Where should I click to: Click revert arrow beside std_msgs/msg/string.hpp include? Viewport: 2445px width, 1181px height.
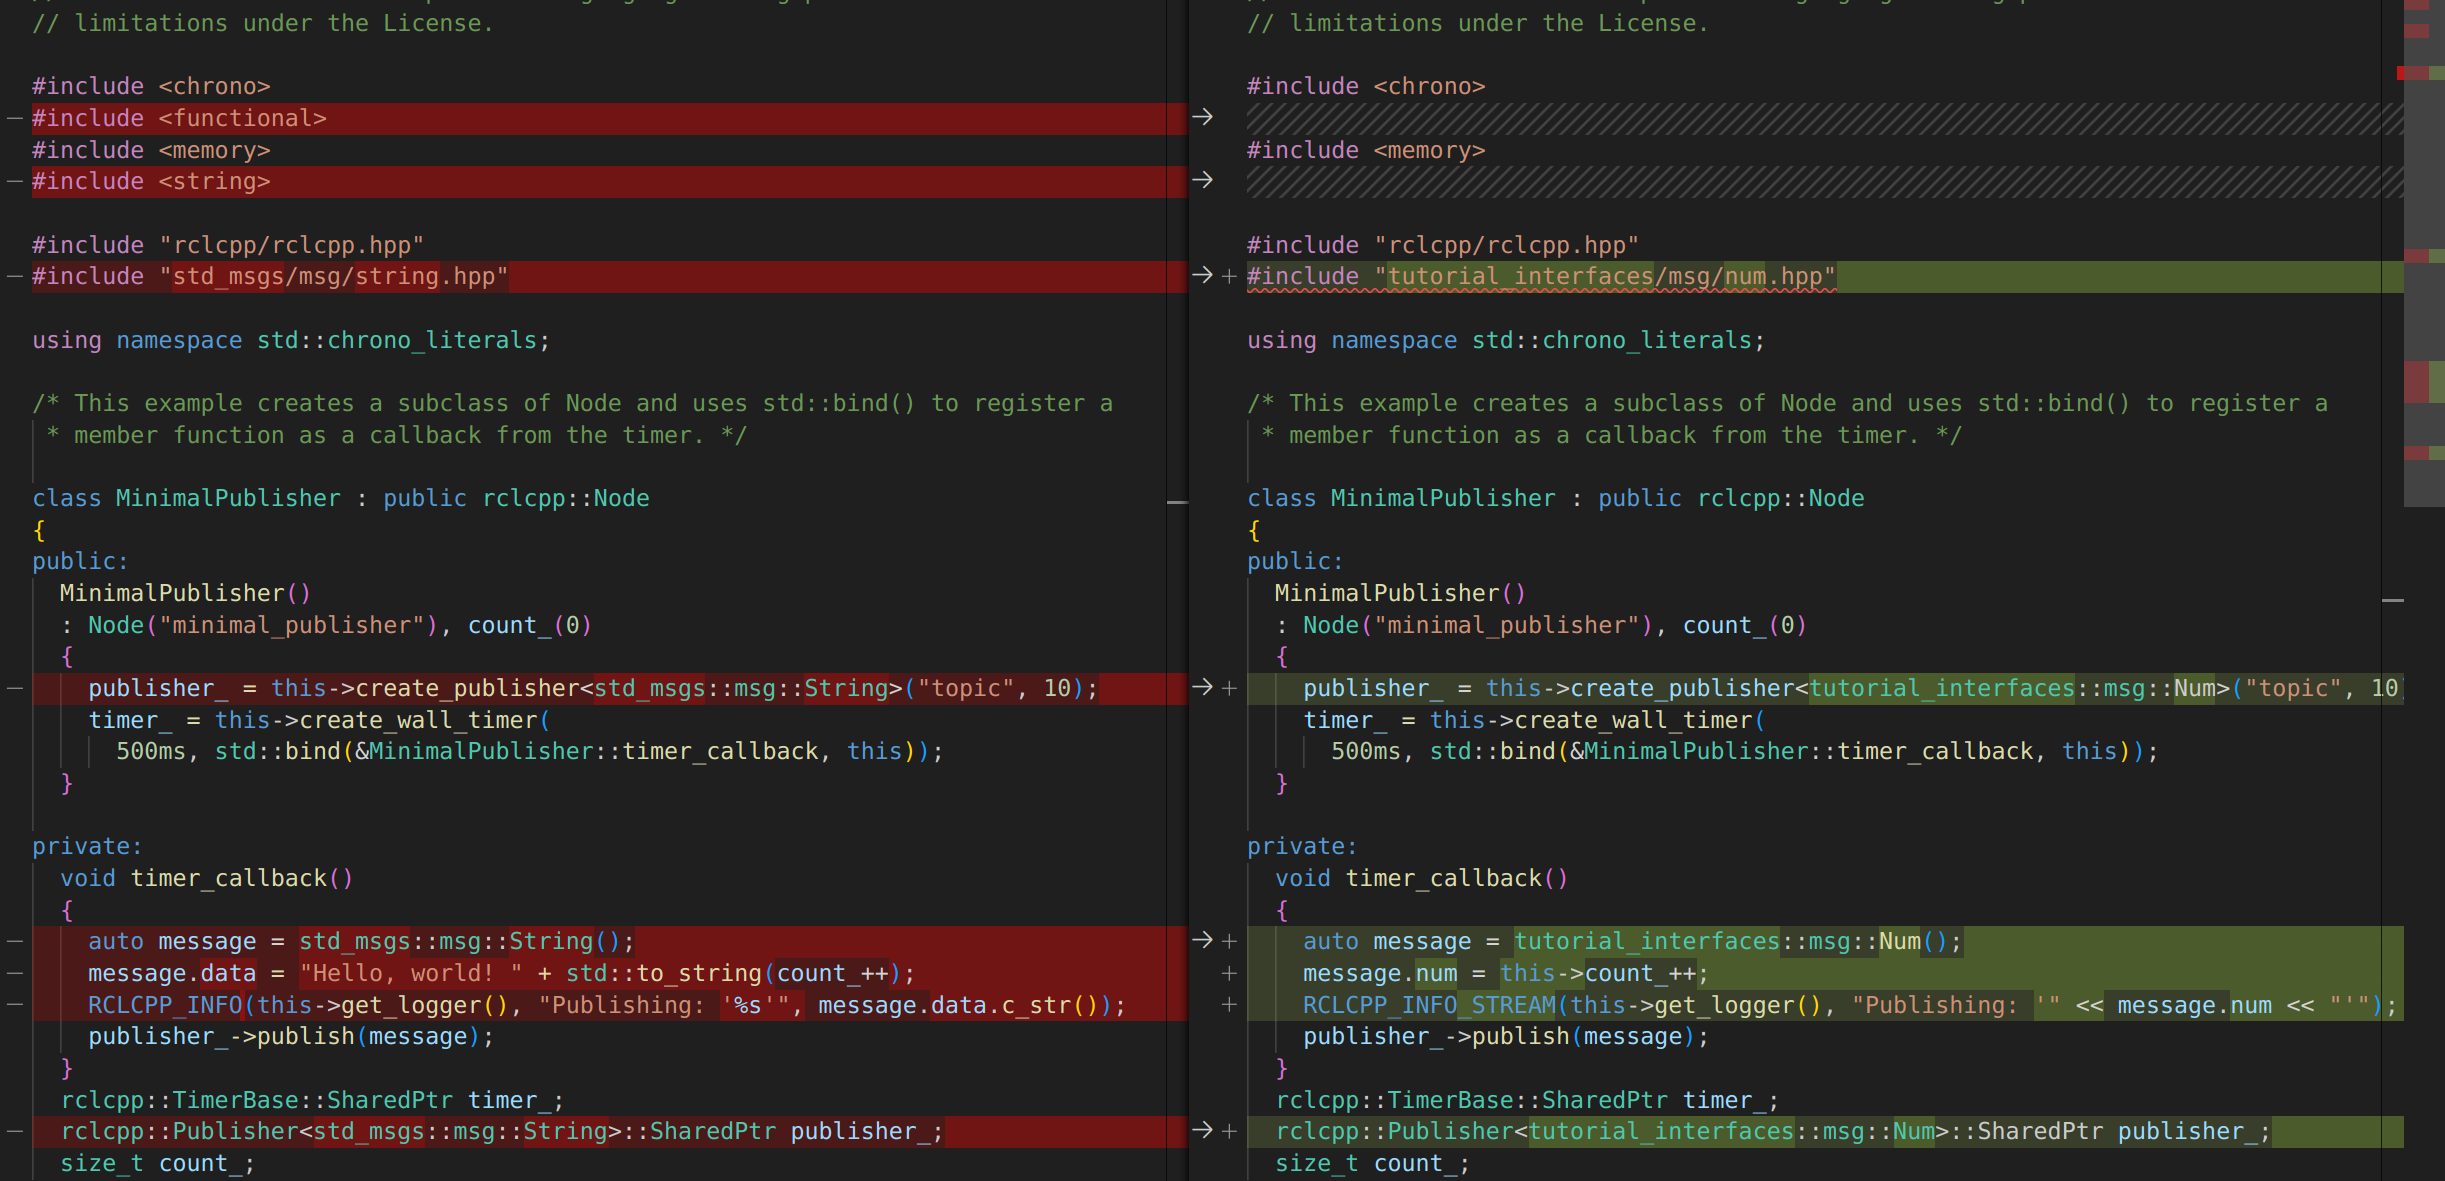1202,276
